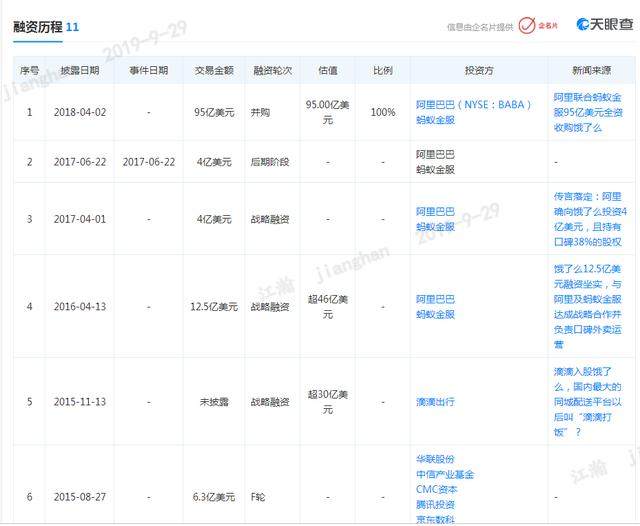The image size is (640, 526).
Task: Click the 新闻来源 column header
Action: (x=591, y=70)
